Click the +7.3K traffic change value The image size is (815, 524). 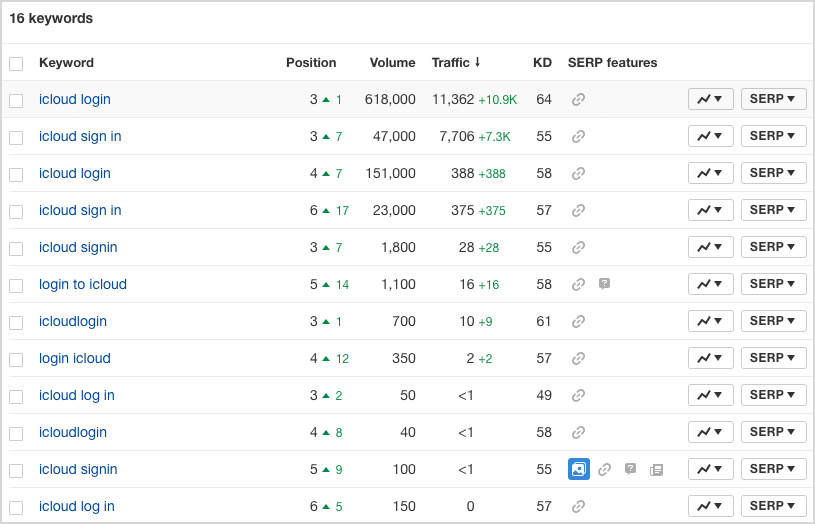click(494, 137)
